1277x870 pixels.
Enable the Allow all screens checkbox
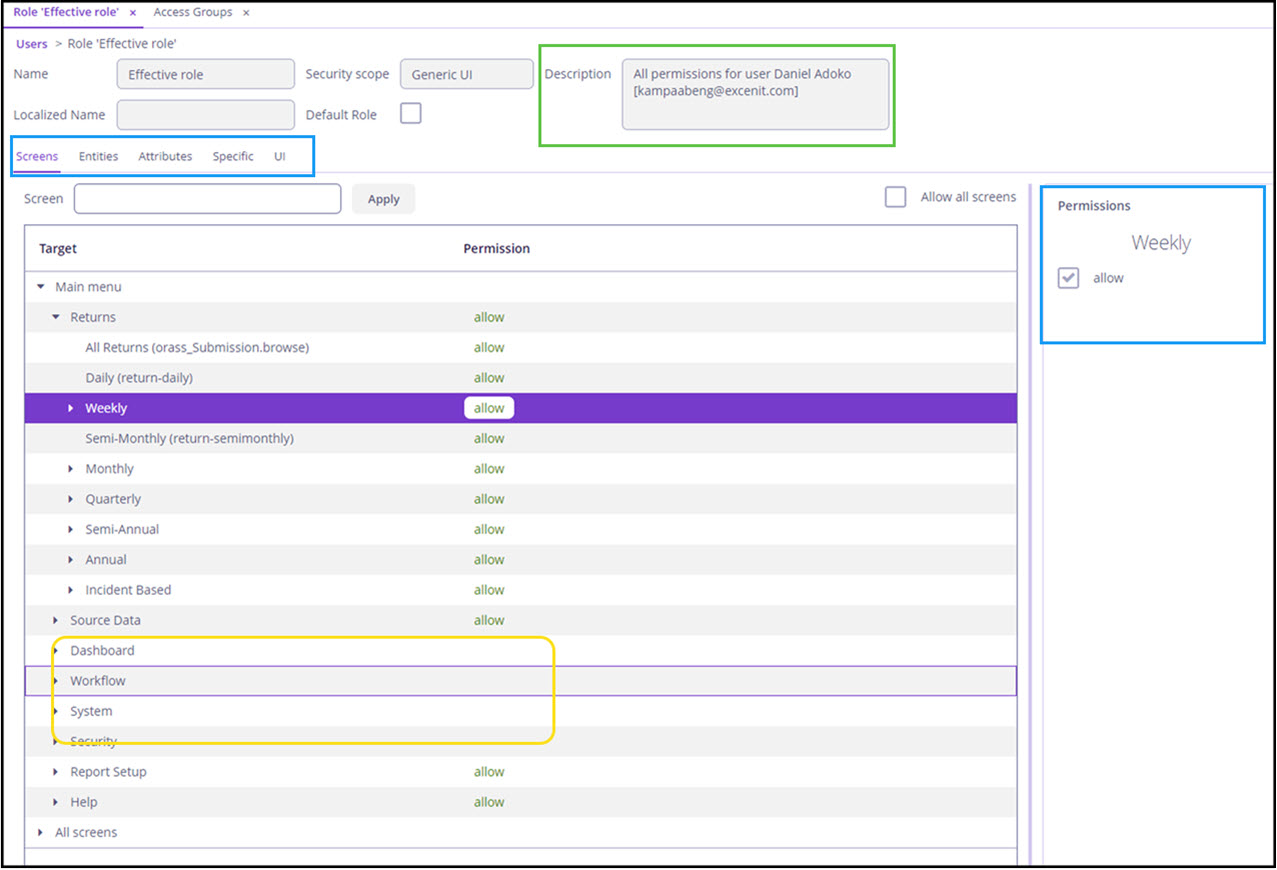pyautogui.click(x=895, y=198)
